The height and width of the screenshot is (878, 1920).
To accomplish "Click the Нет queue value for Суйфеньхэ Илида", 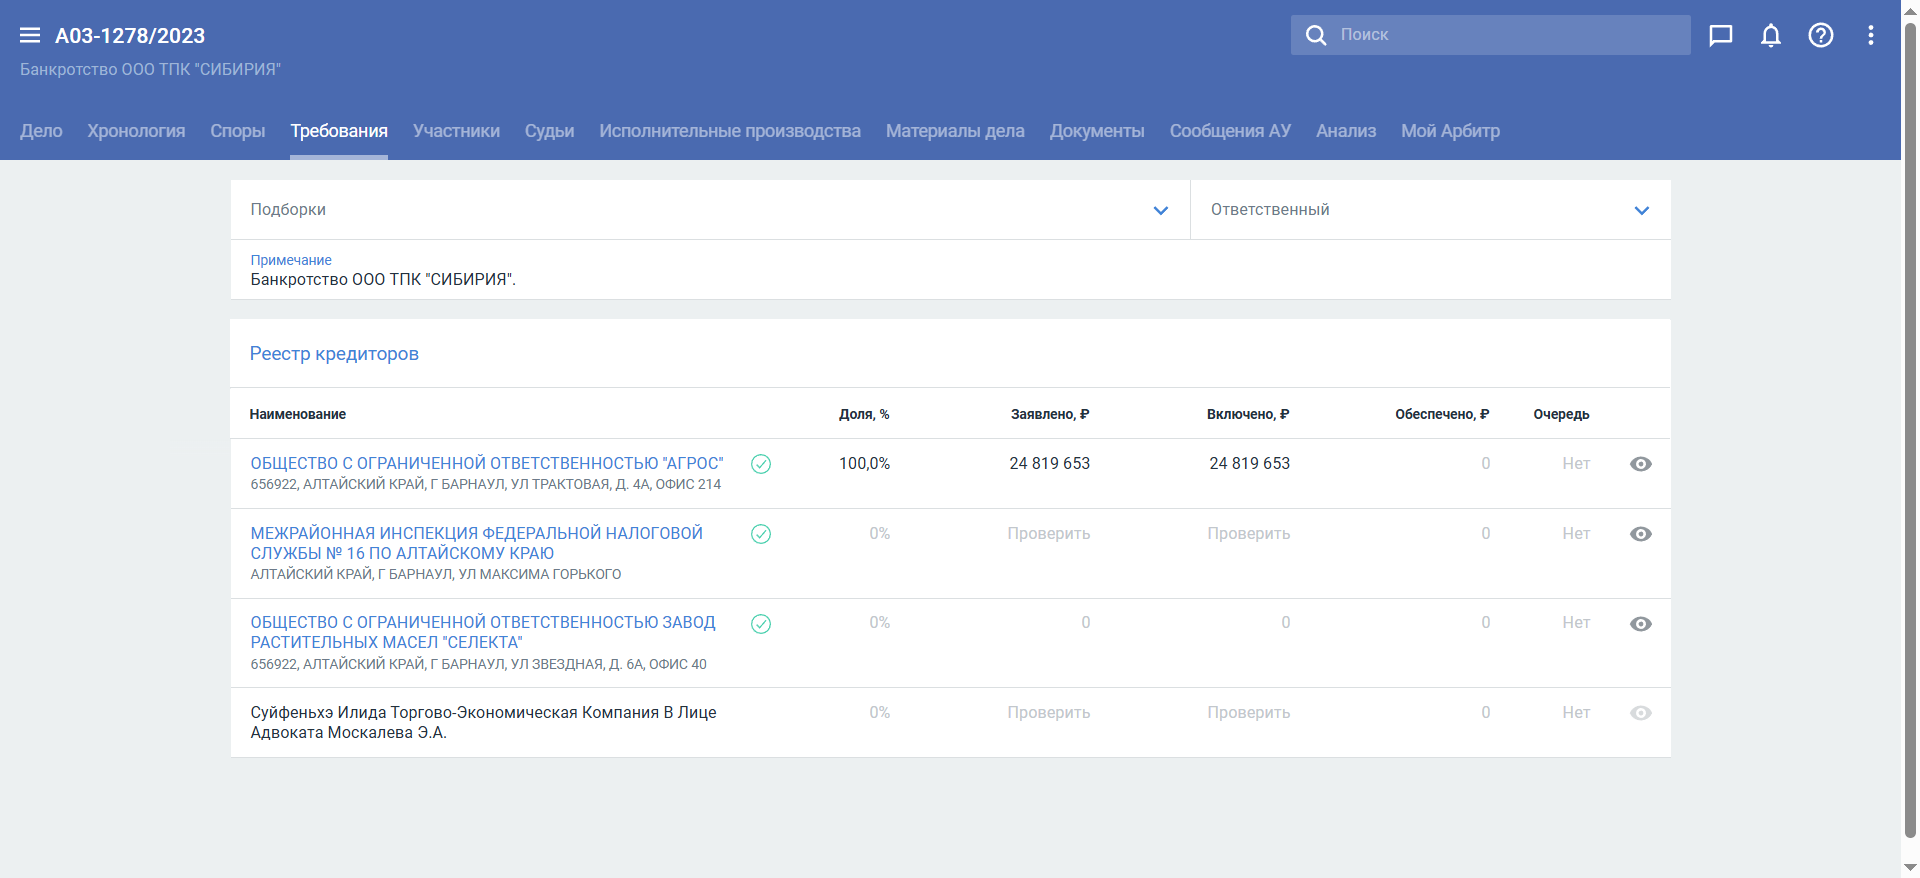I will click(1576, 713).
